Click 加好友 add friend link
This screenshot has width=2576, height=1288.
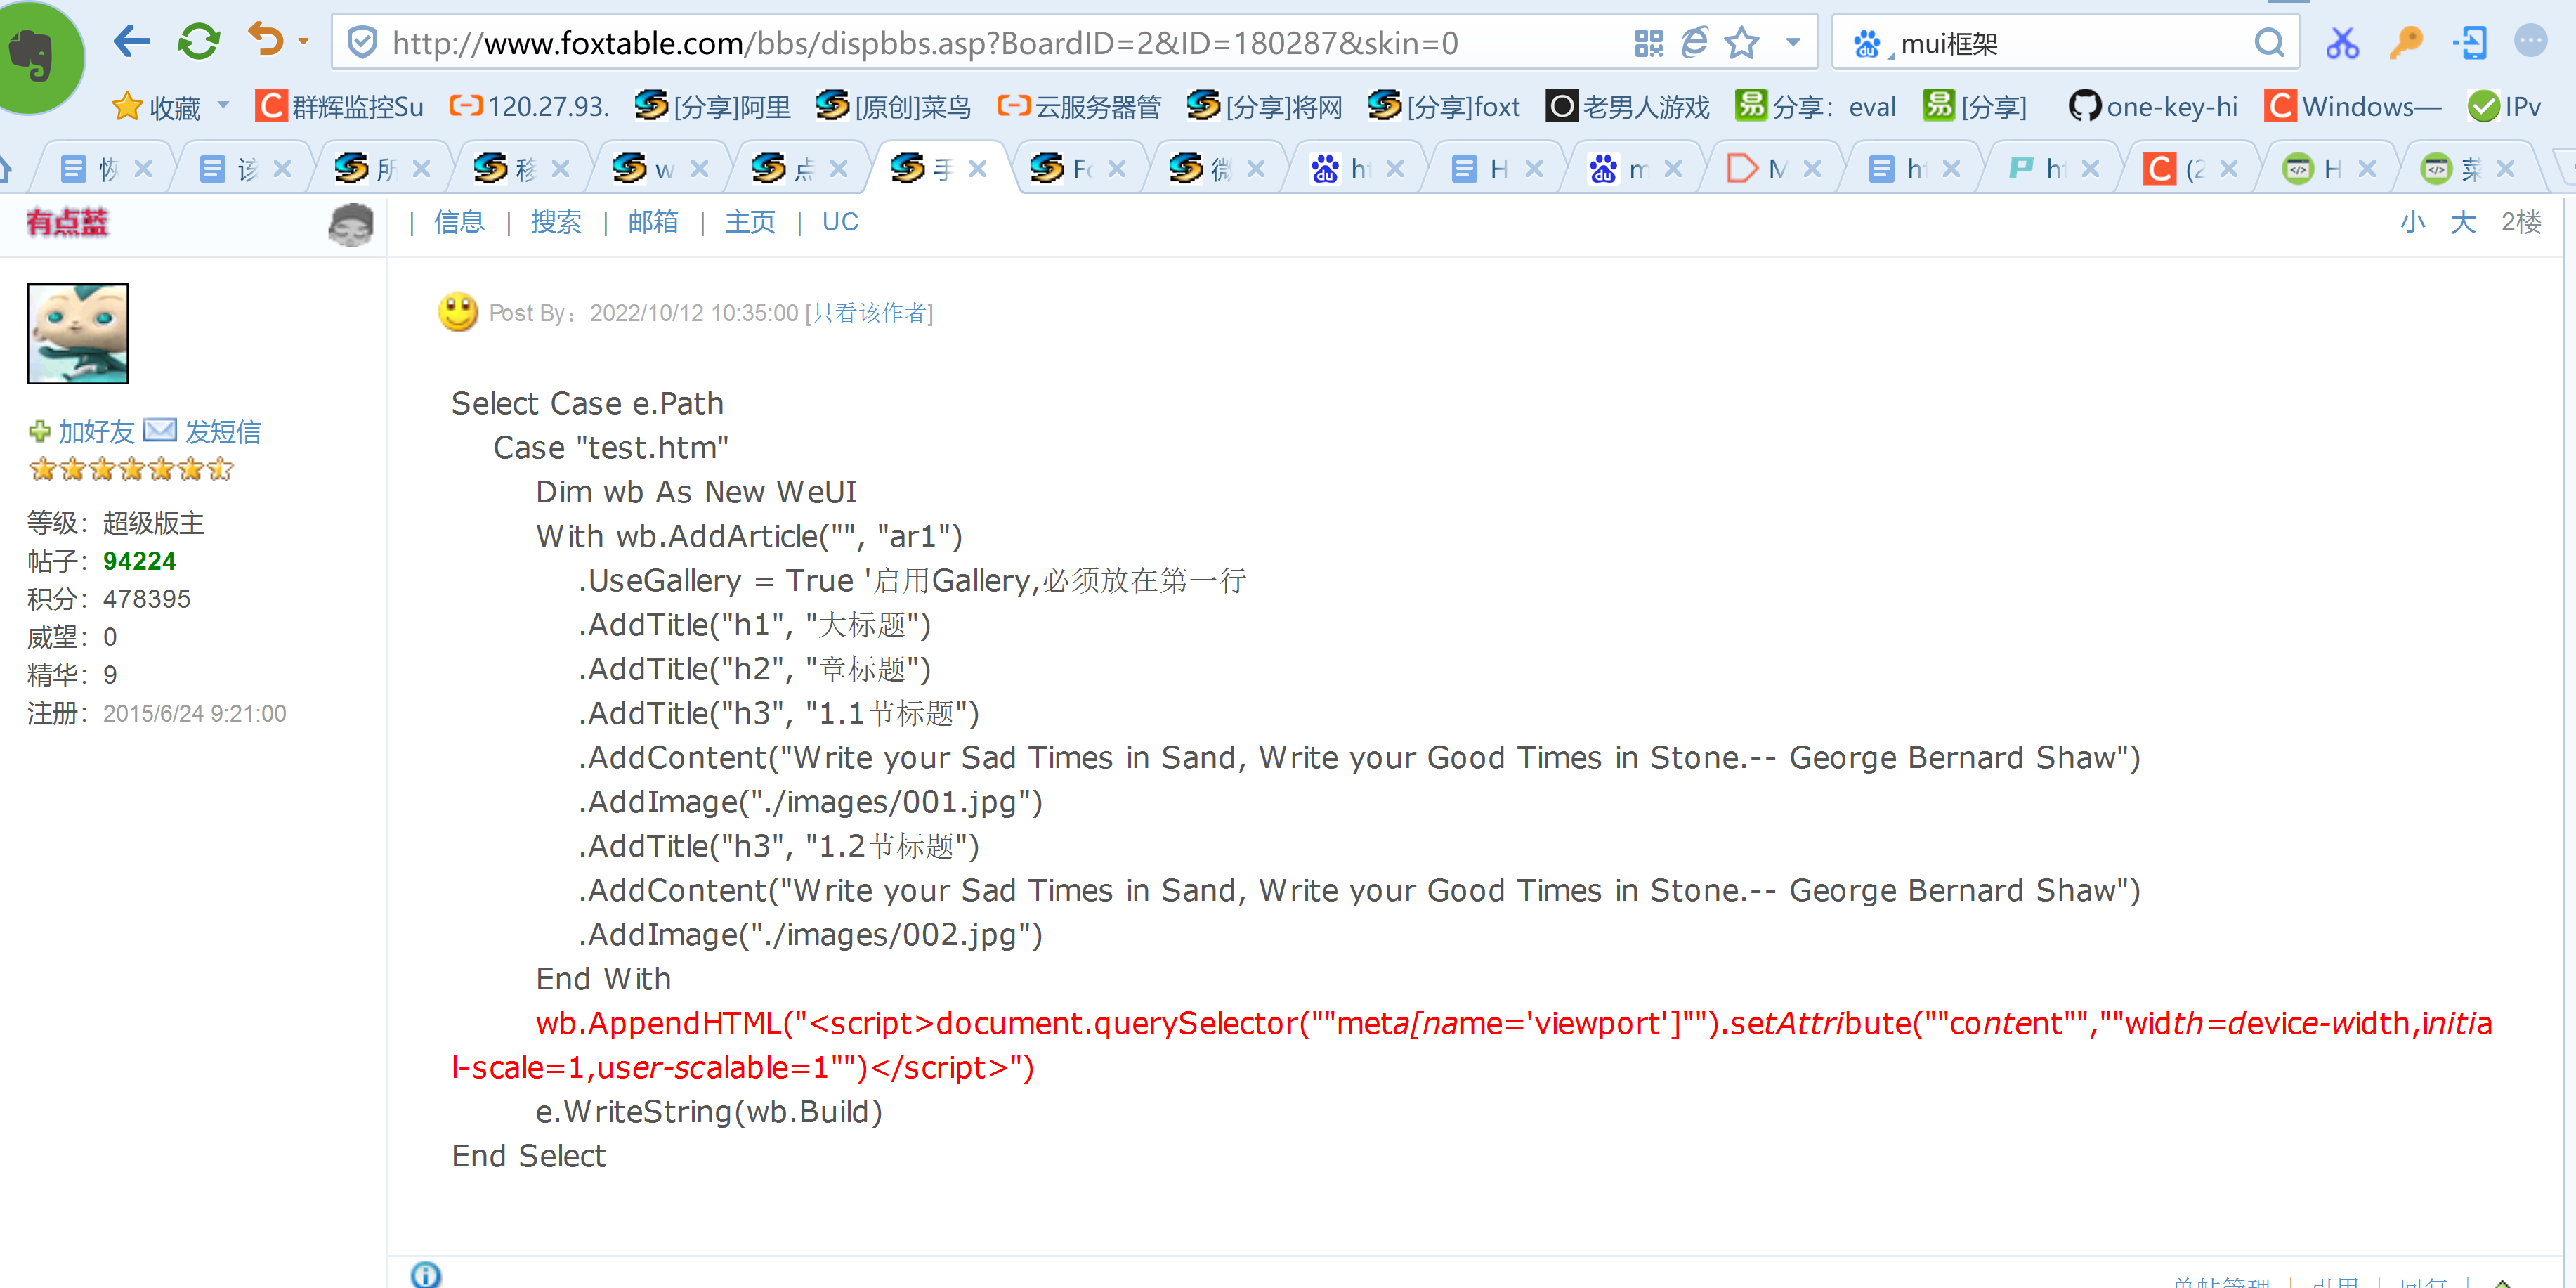tap(95, 431)
